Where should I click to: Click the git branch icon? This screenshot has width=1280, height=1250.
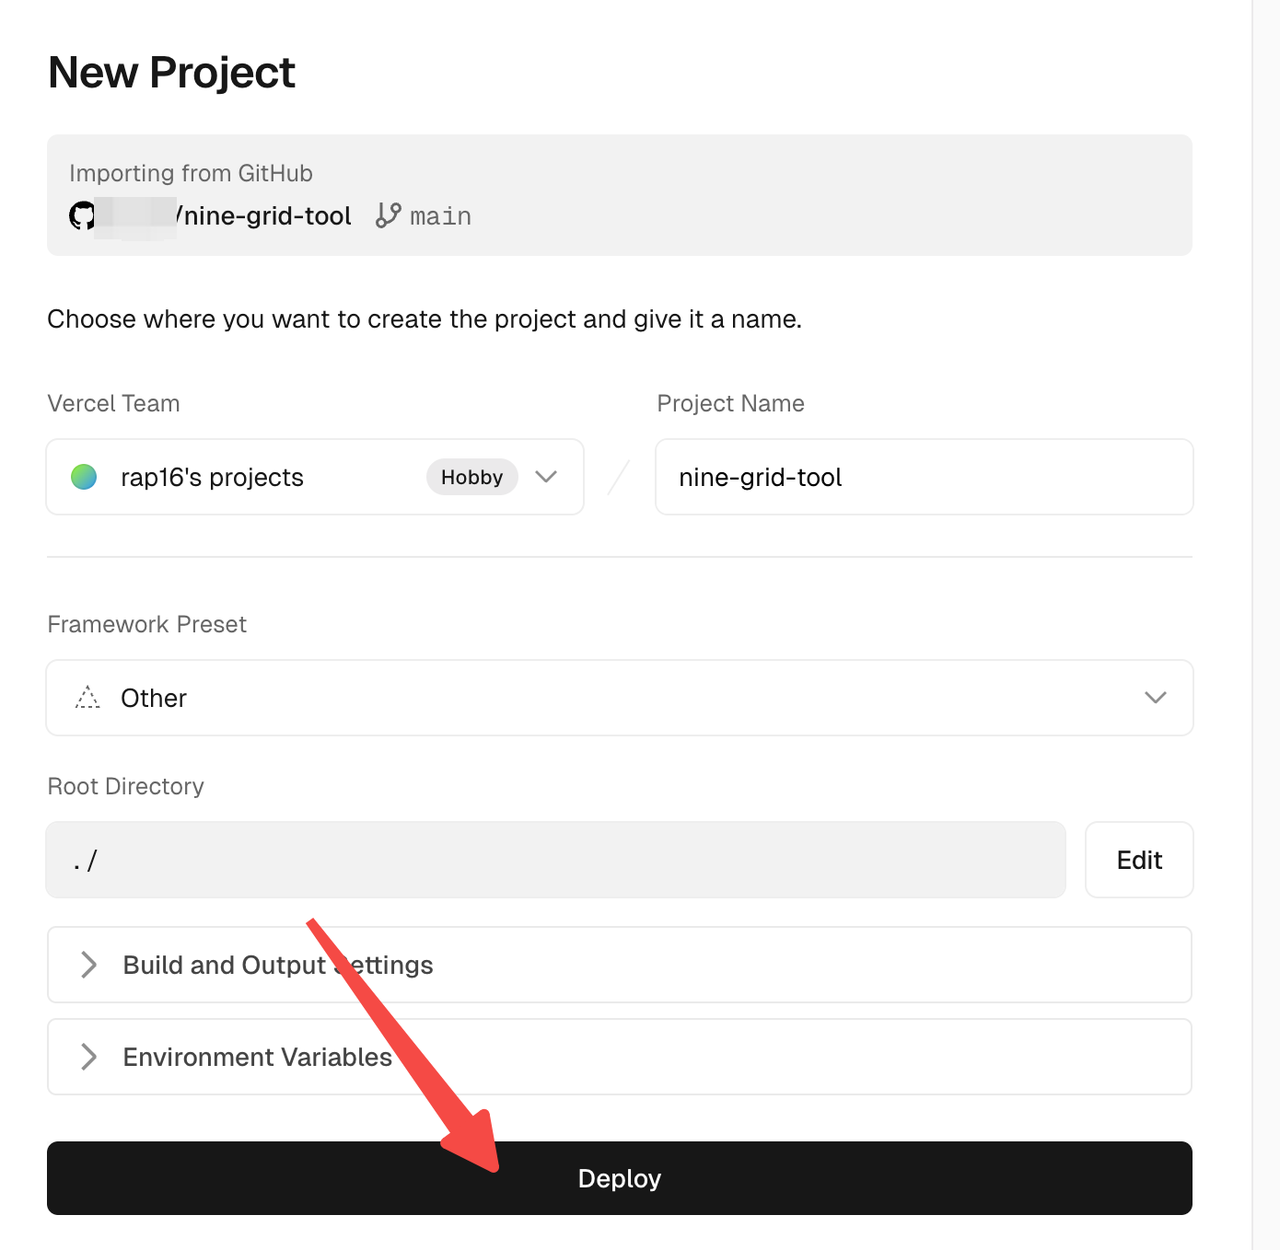(388, 215)
